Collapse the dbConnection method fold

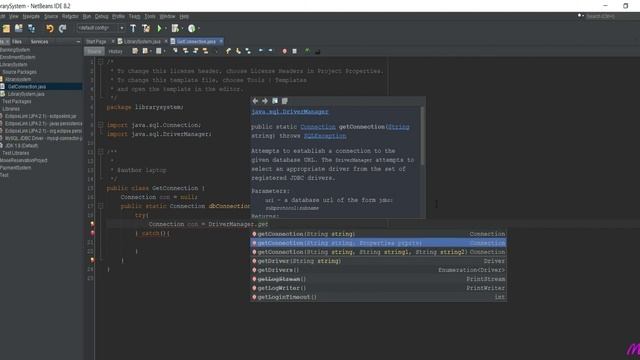(x=100, y=206)
